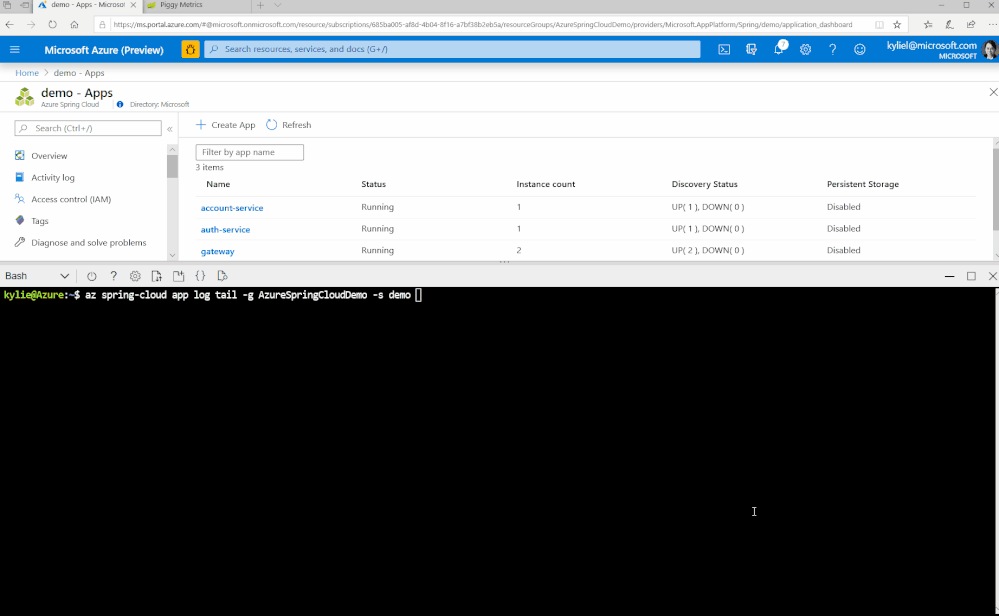
Task: Go to Home breadcrumb
Action: coord(27,73)
